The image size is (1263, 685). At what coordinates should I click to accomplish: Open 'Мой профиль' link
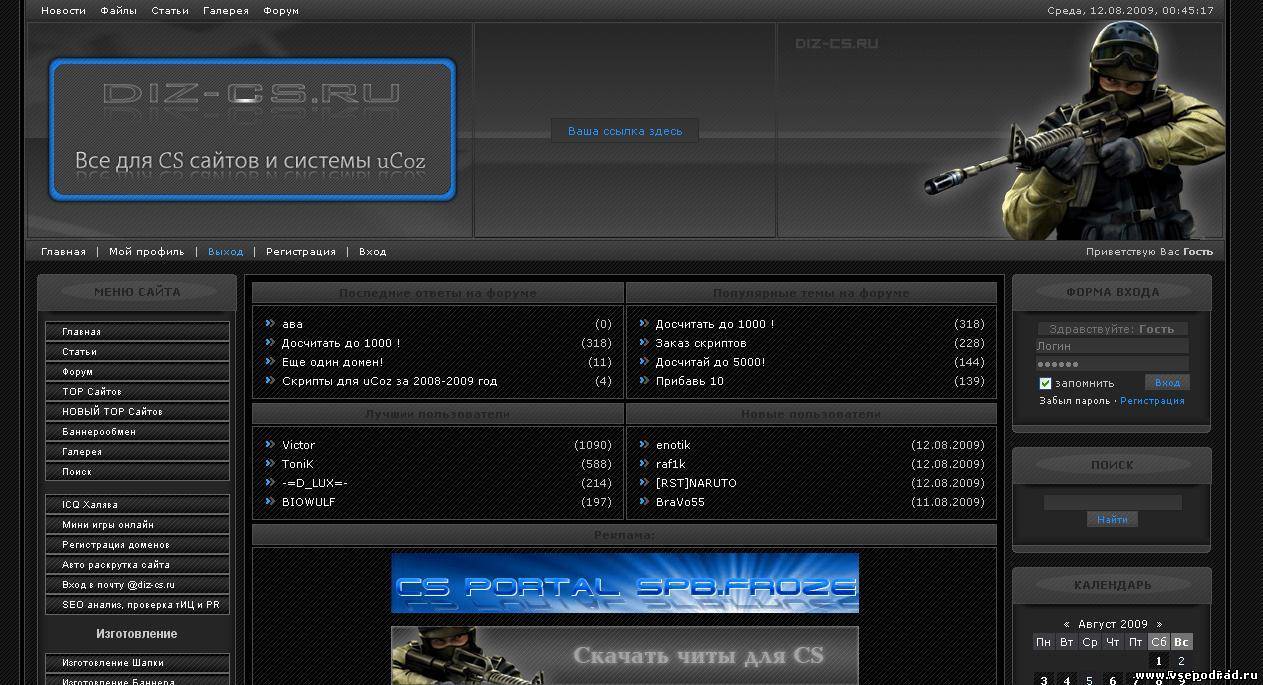point(147,252)
